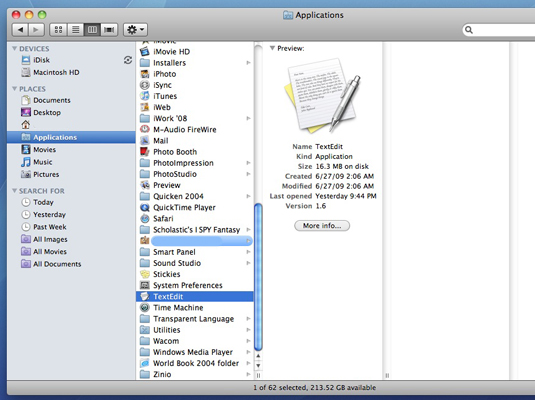Select the iWeb app icon

coord(145,107)
